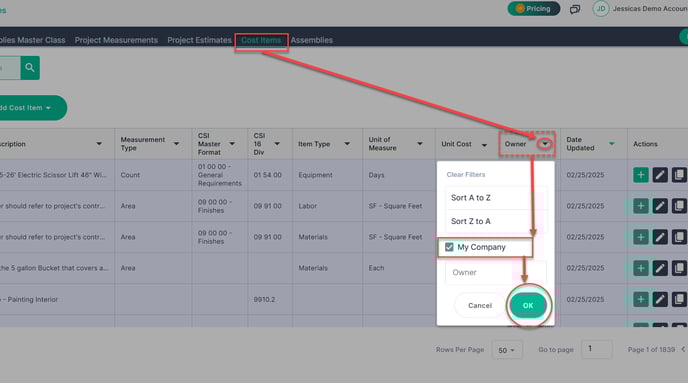Click the '01 00 00 - General Requirements' cell

pos(219,175)
